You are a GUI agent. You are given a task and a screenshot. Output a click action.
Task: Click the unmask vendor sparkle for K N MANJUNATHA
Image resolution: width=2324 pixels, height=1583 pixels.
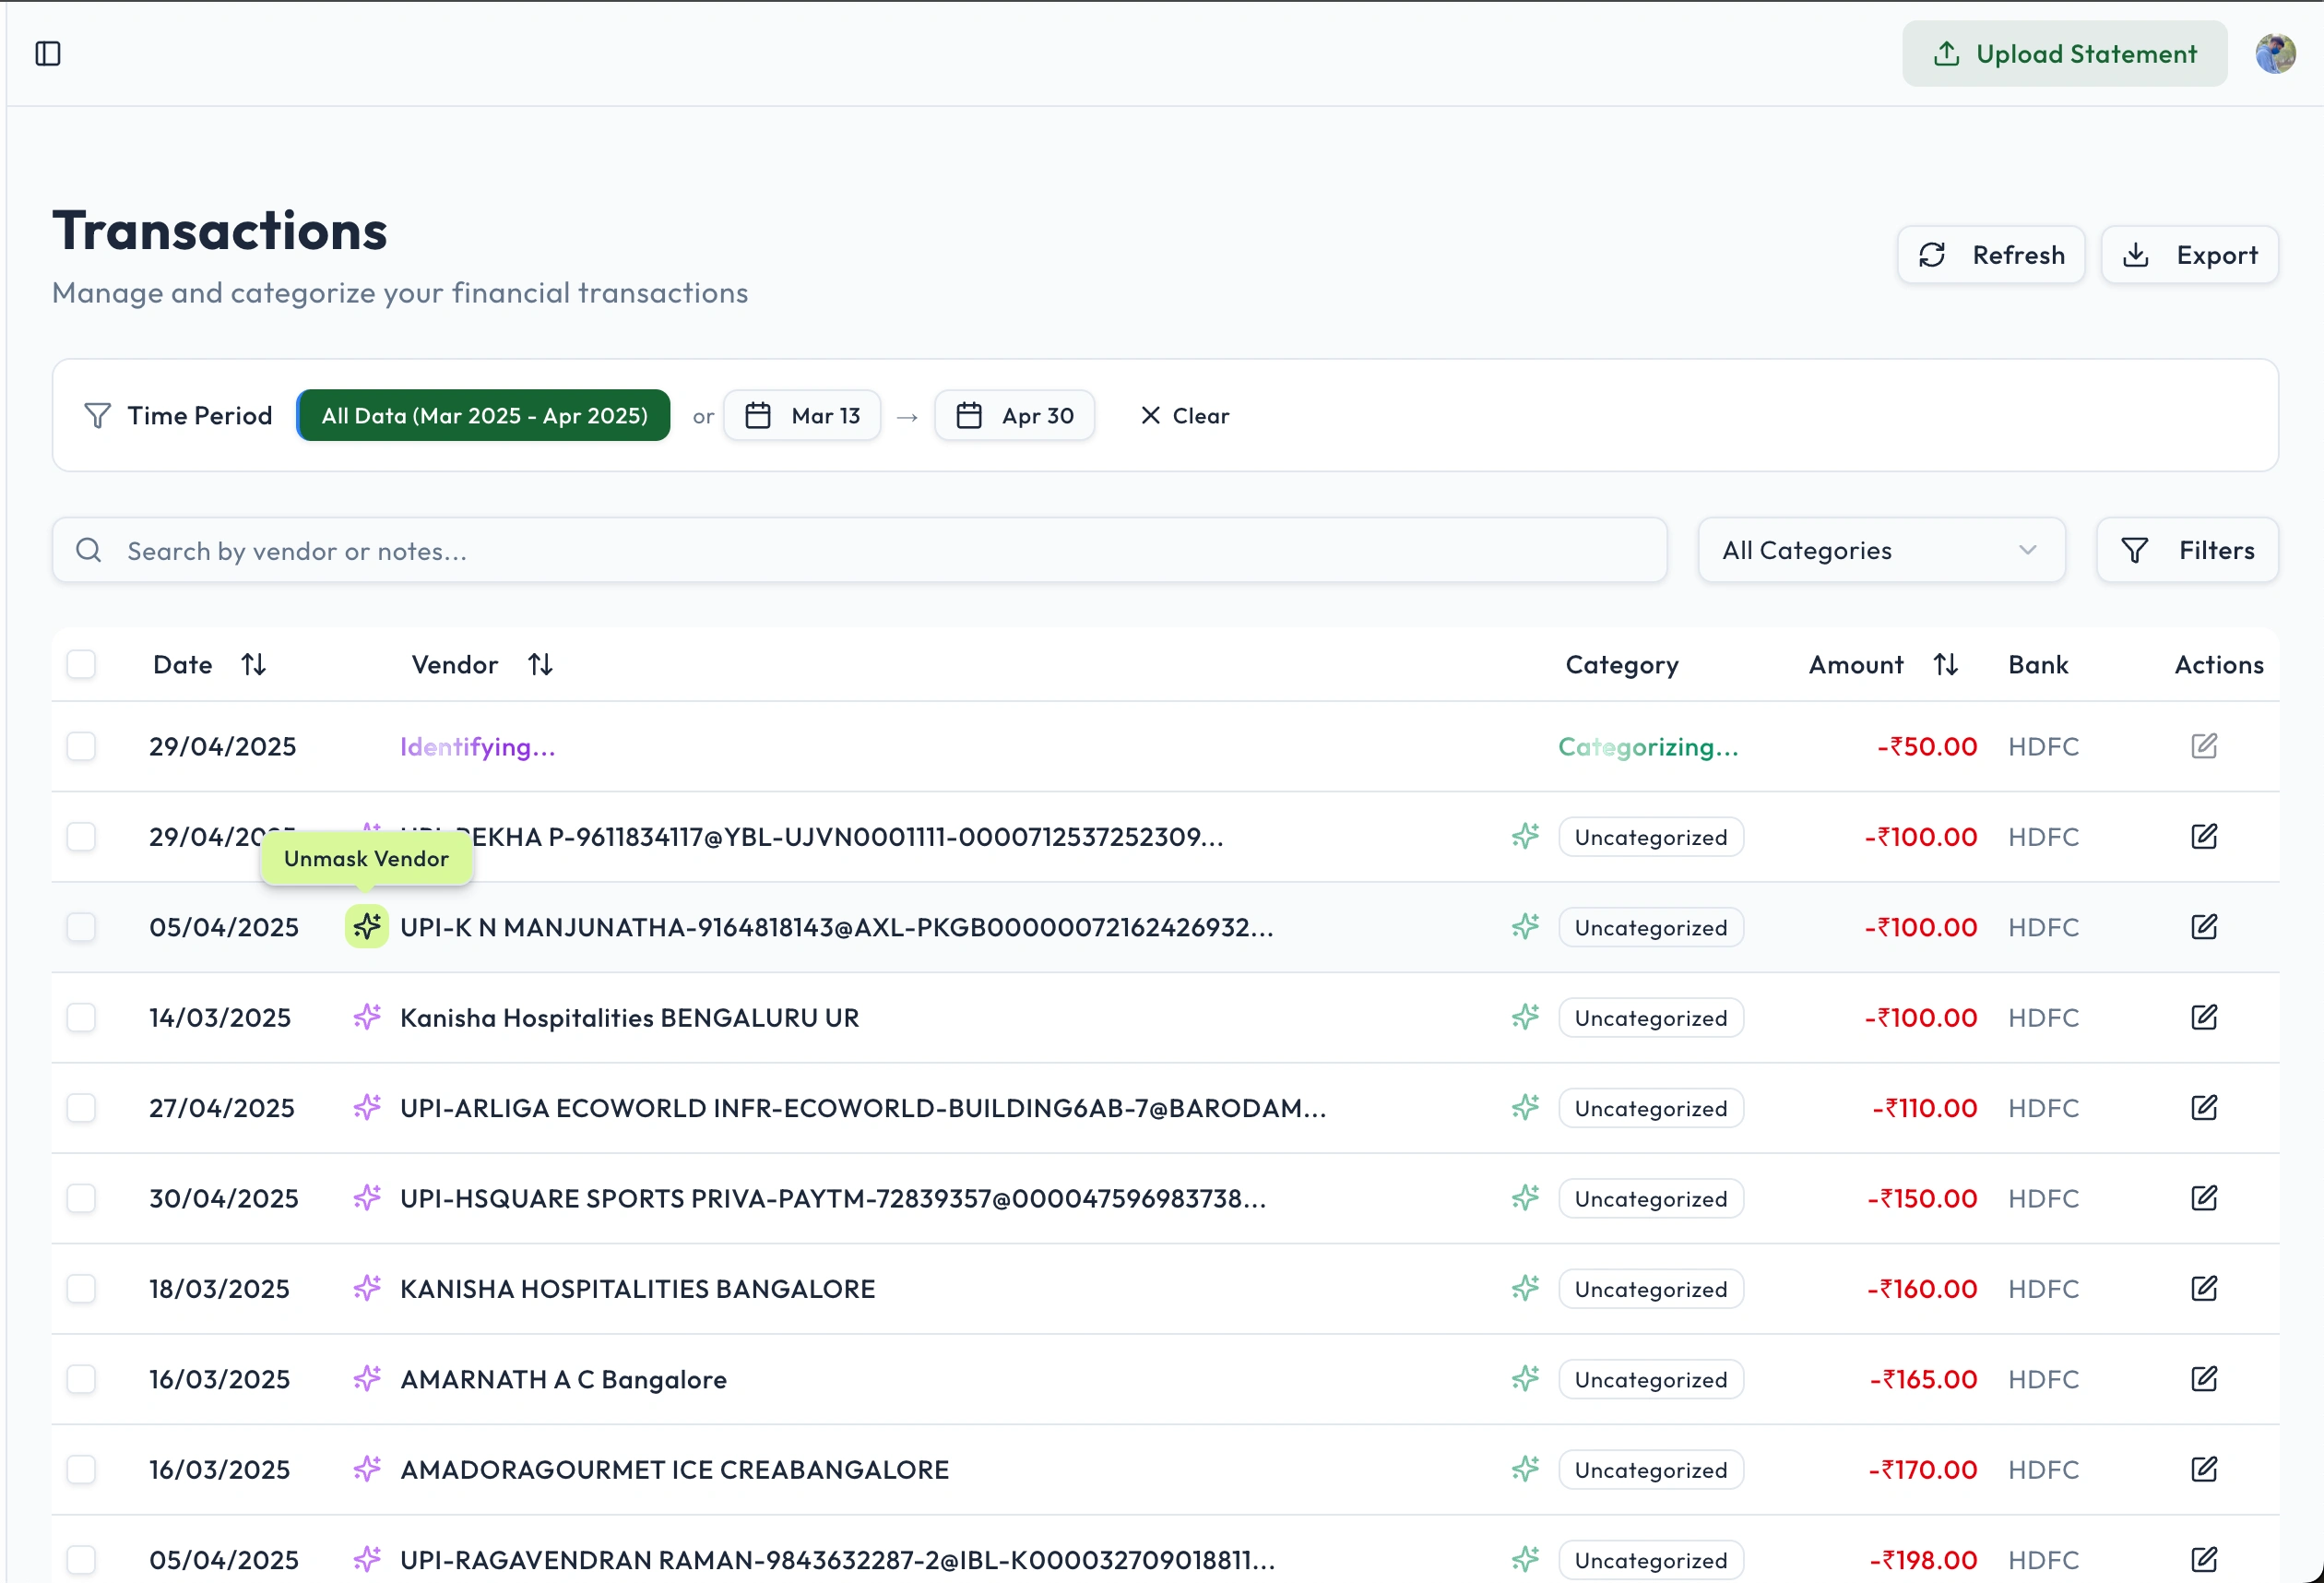click(x=367, y=927)
